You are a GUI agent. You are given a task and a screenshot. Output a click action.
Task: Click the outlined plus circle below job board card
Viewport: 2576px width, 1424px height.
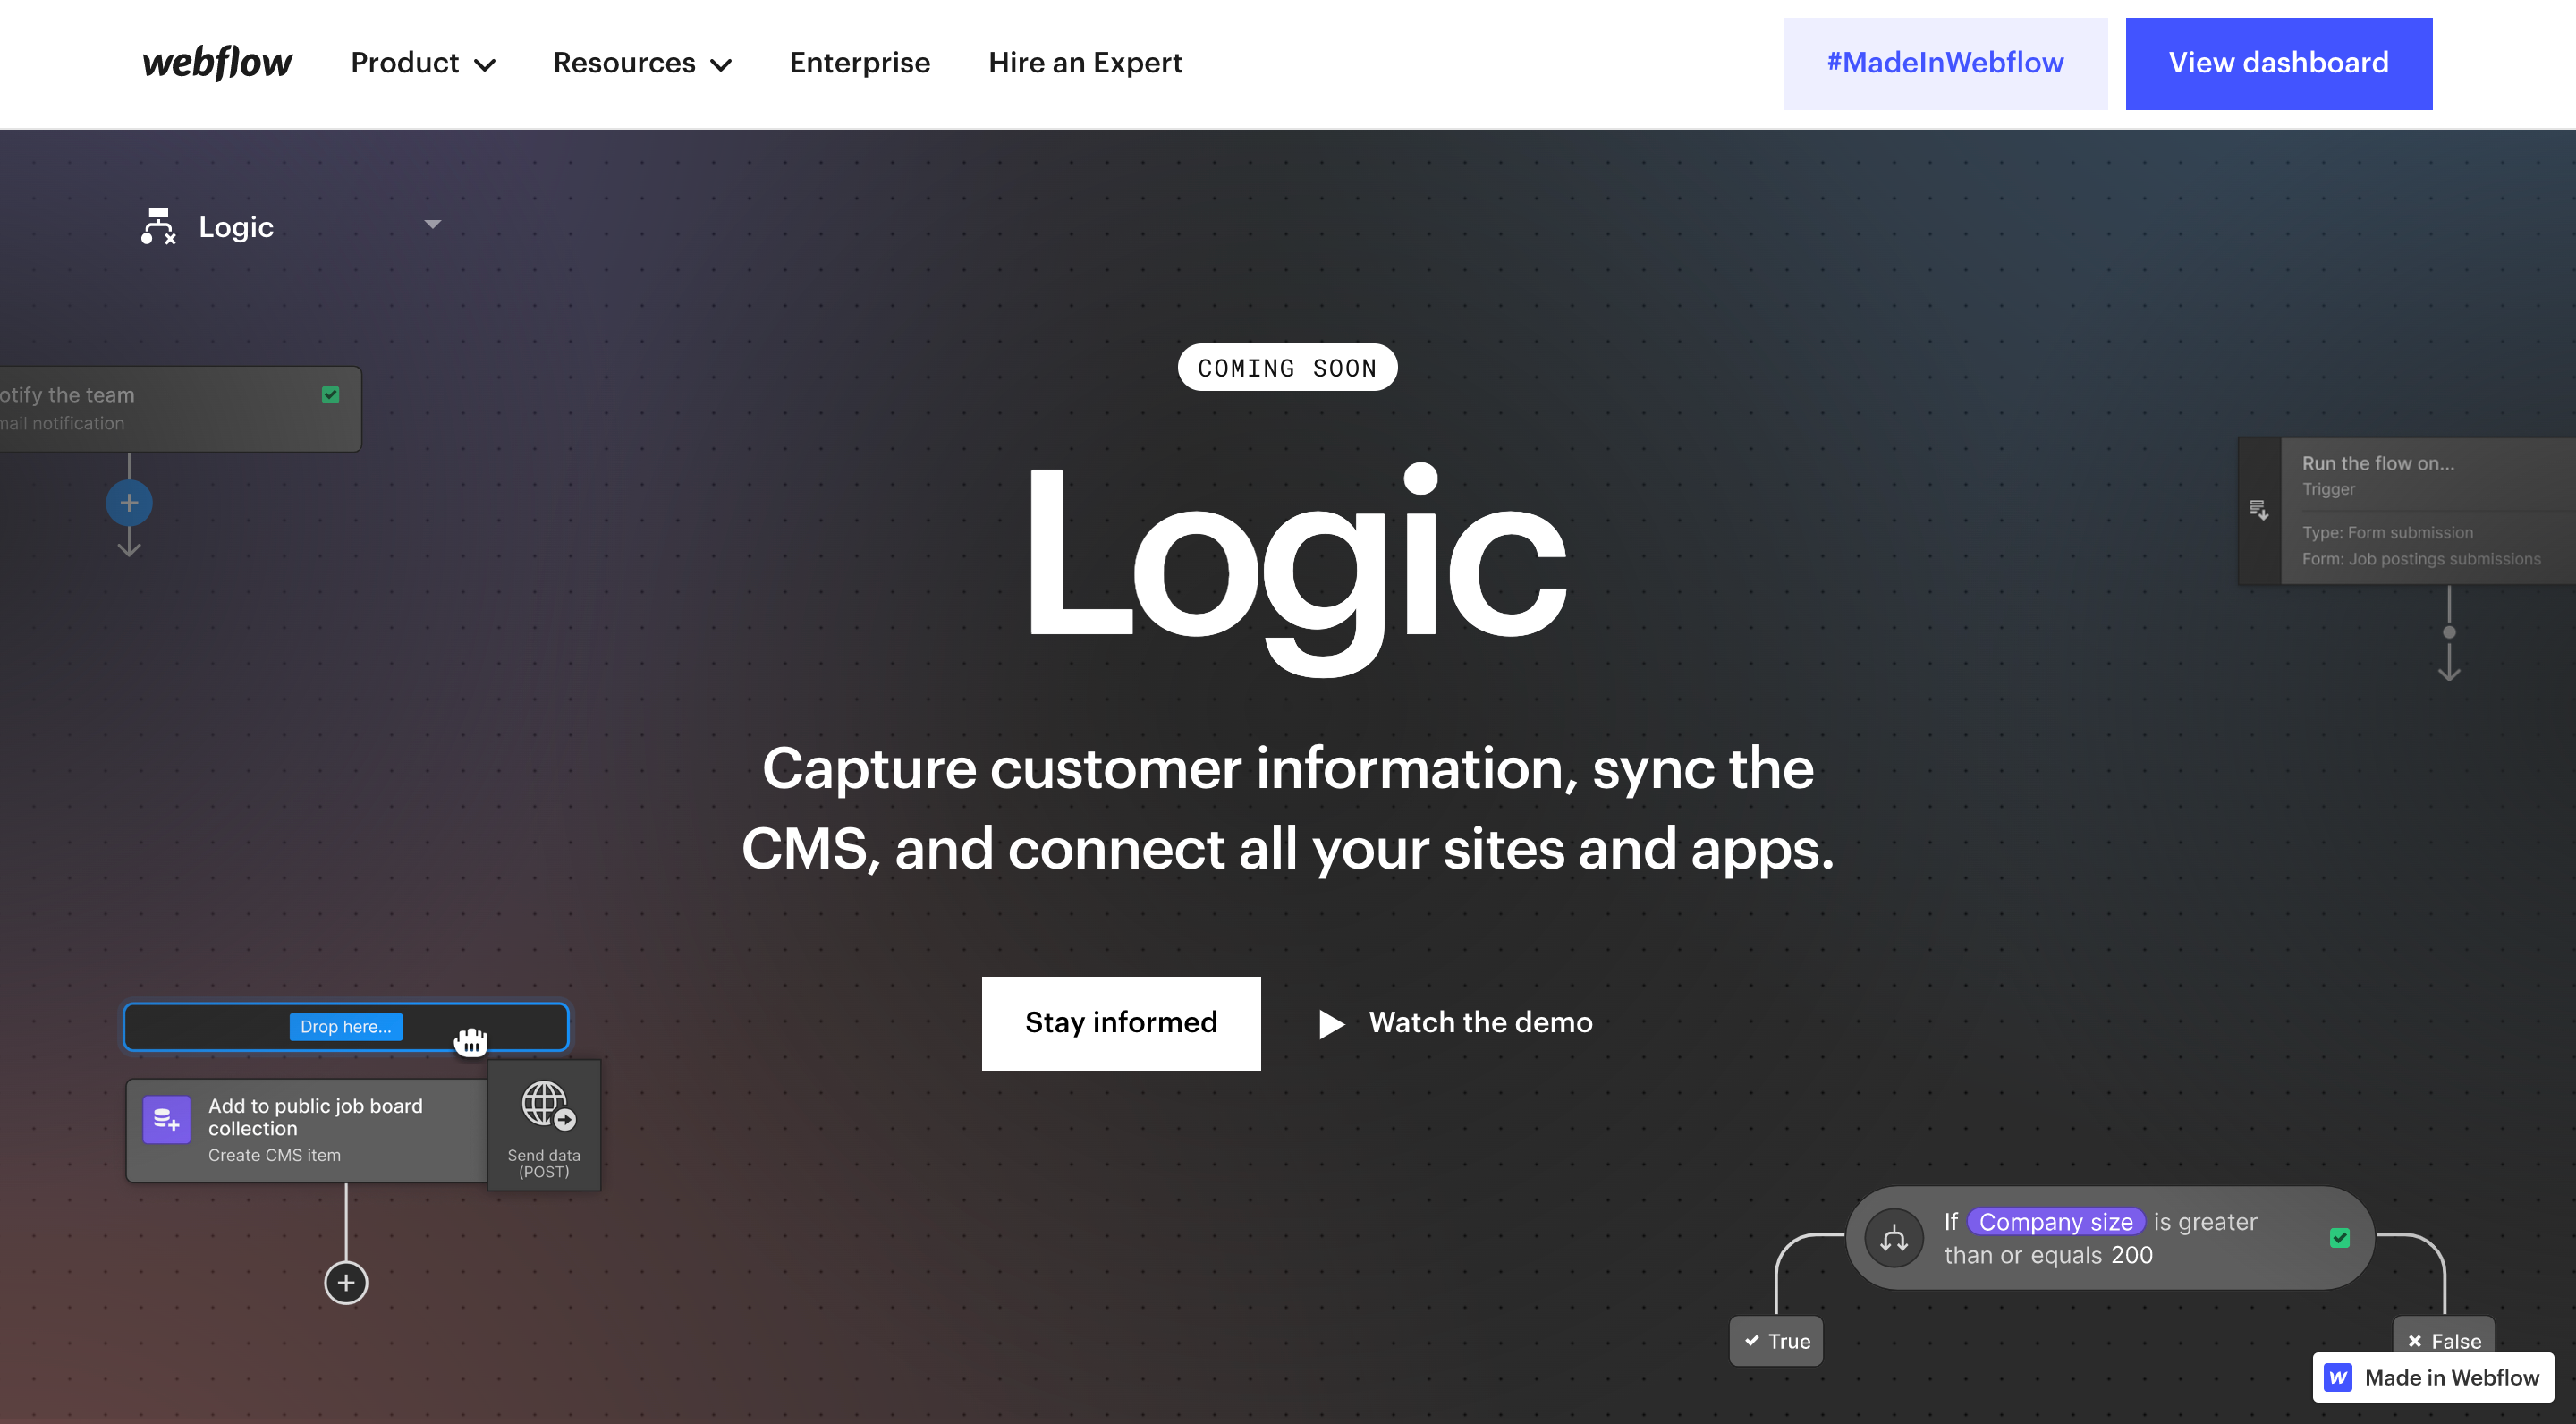[x=346, y=1283]
